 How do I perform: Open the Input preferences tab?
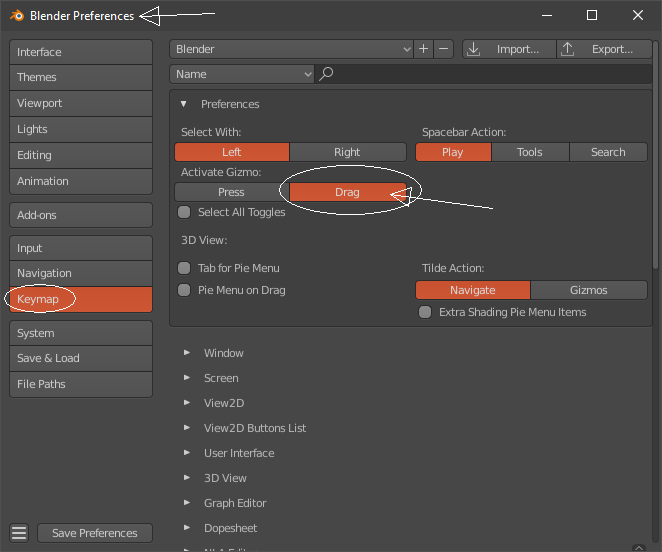[81, 248]
